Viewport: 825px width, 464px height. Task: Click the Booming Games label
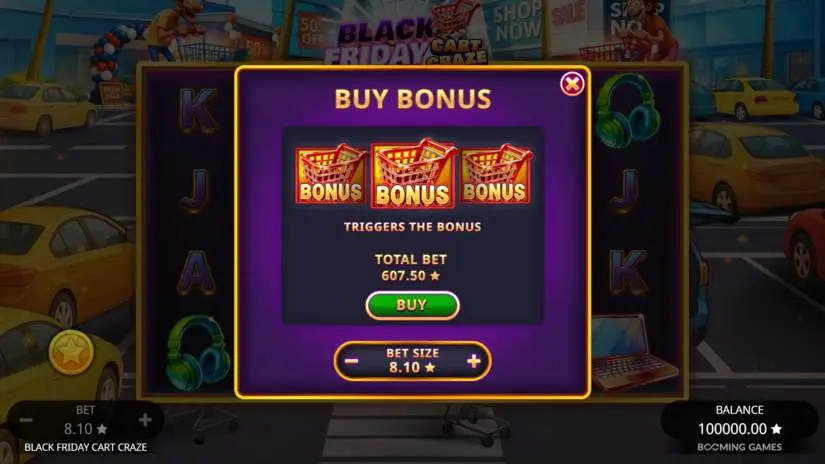739,447
